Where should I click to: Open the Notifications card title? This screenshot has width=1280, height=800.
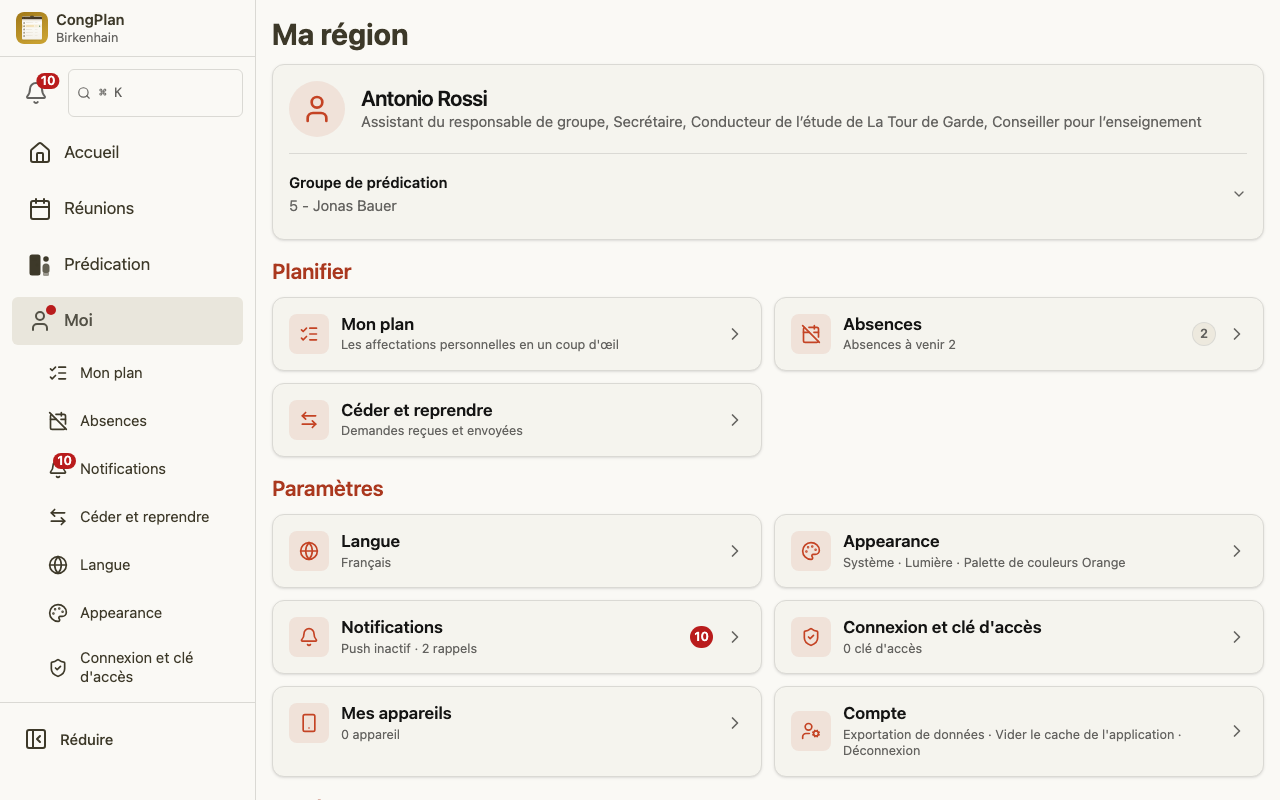[392, 627]
